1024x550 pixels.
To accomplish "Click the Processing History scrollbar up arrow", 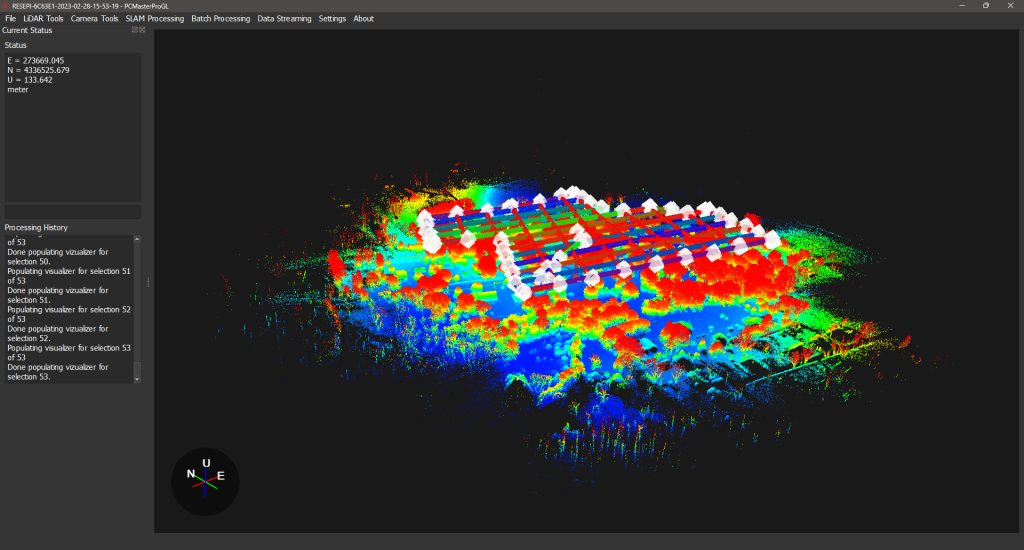I will (138, 240).
